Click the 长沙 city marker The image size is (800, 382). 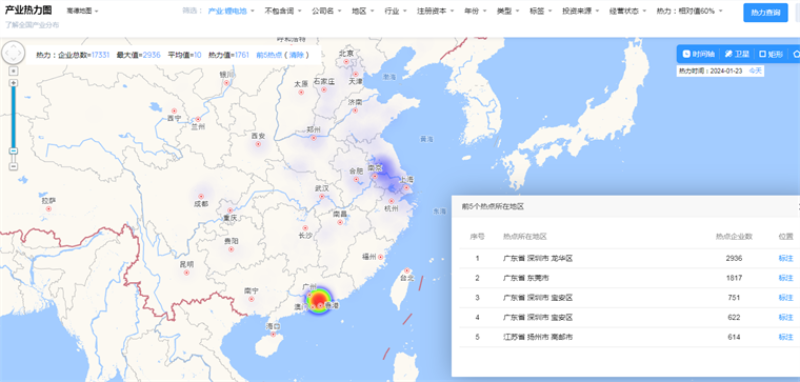(x=305, y=228)
